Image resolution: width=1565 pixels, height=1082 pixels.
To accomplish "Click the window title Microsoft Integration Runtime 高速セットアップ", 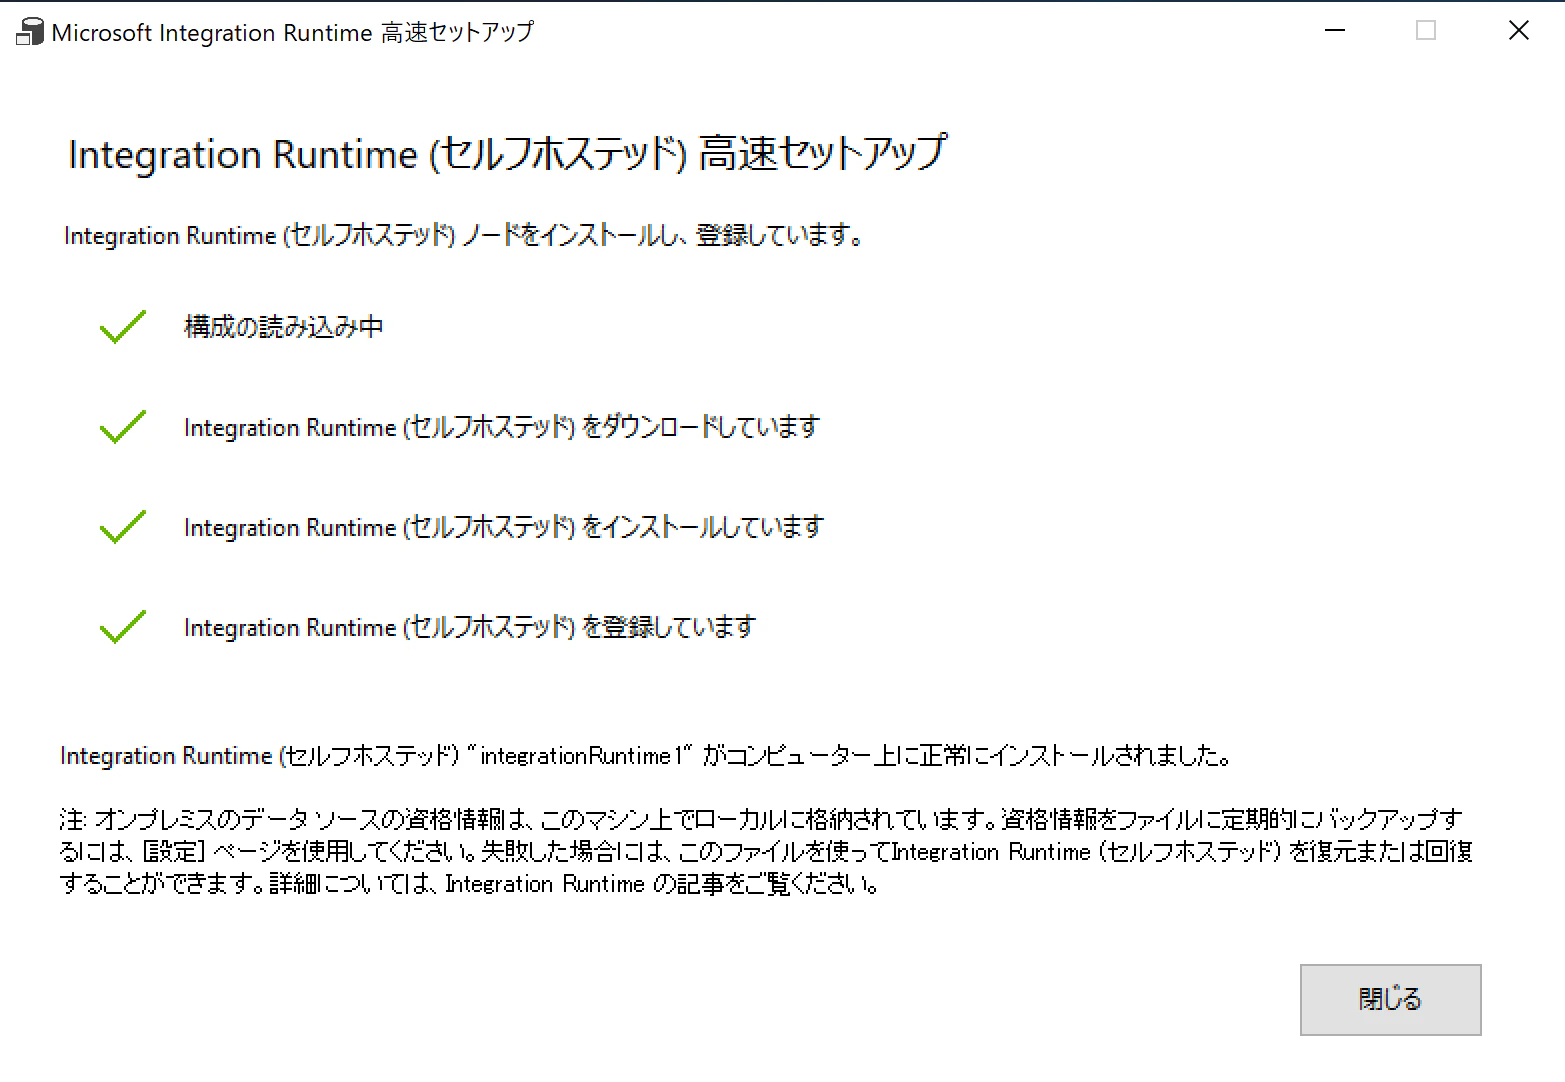I will pos(292,33).
